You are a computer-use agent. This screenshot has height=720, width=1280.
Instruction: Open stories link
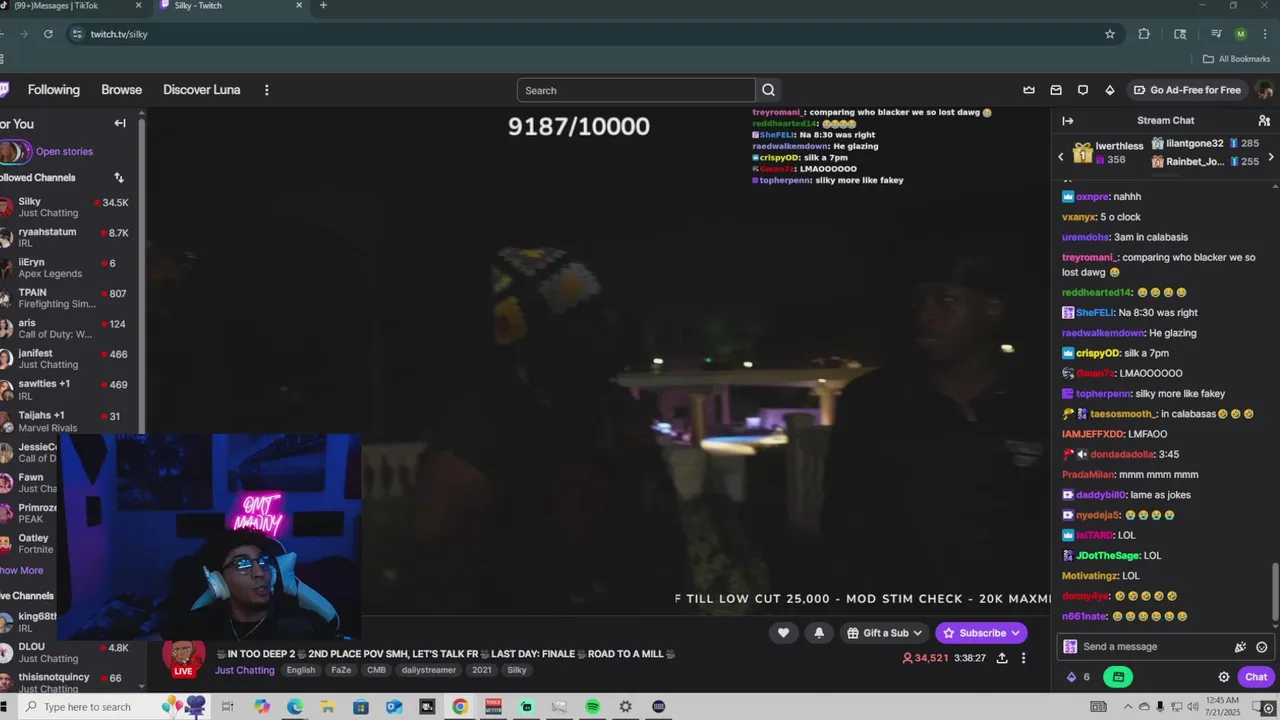click(64, 152)
